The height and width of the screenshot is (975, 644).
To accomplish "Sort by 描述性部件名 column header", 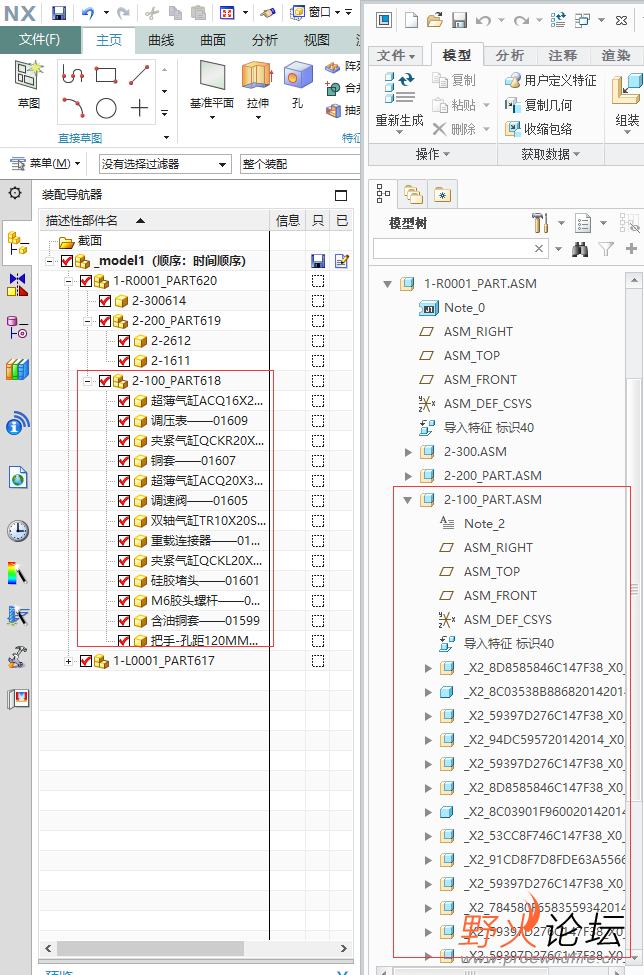I will [x=155, y=221].
